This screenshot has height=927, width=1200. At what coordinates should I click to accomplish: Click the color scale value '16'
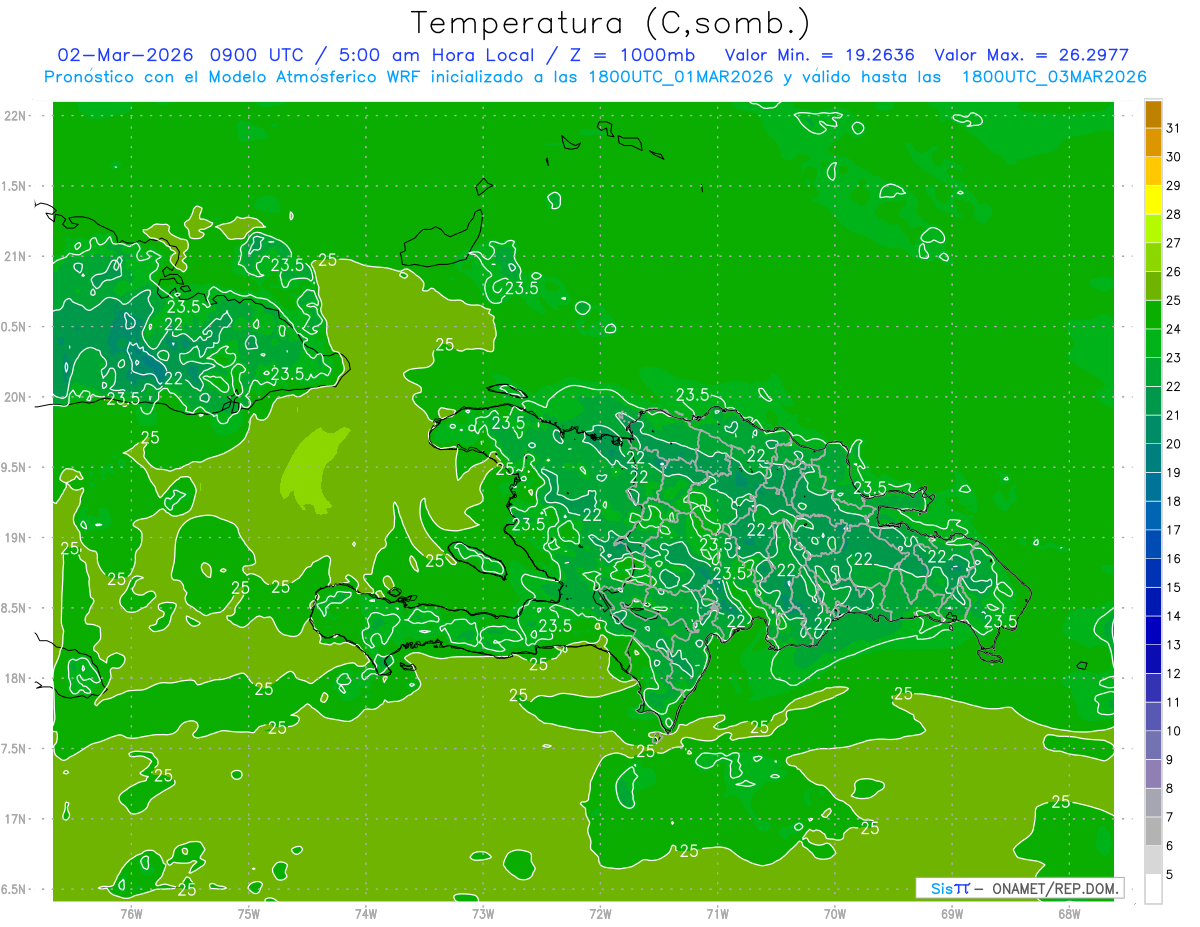click(1174, 559)
